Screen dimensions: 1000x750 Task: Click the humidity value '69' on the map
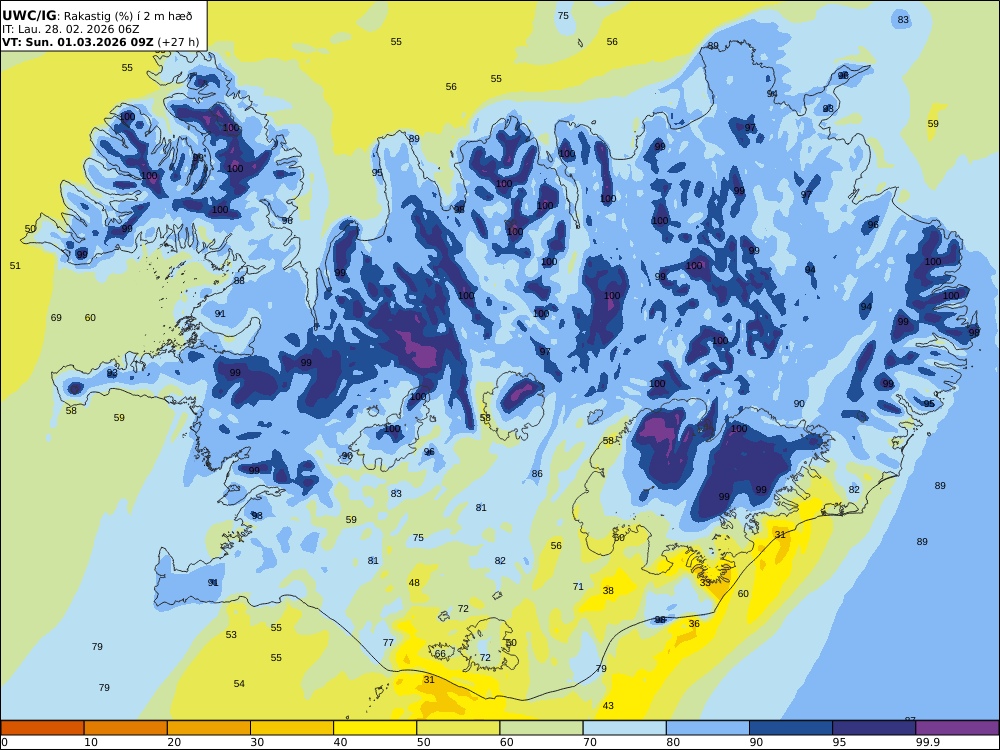click(56, 318)
